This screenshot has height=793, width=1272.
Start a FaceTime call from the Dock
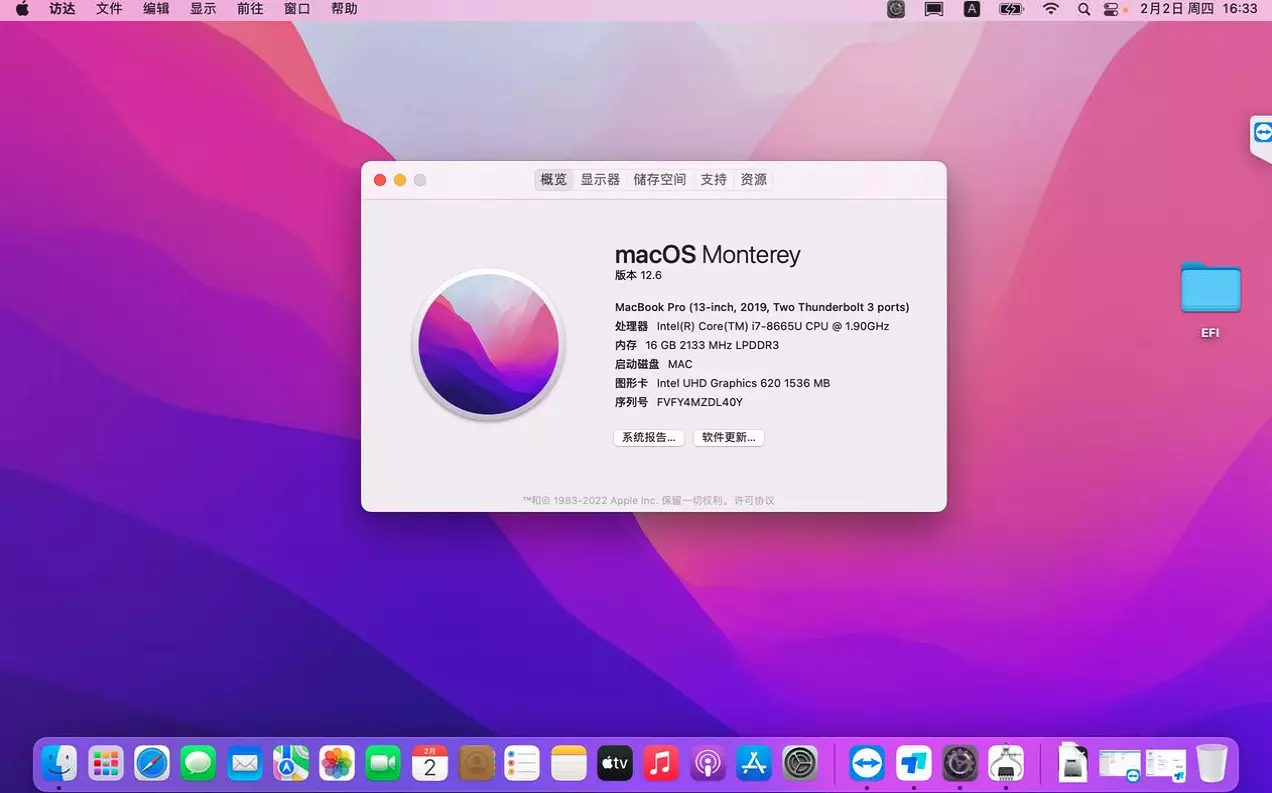(x=383, y=763)
